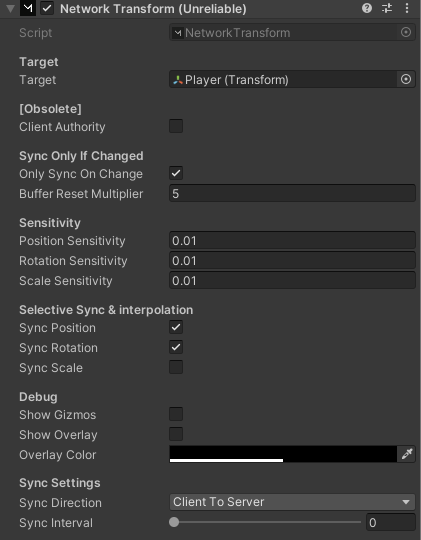Disable the Network Transform component checkbox
This screenshot has height=540, width=421.
[x=47, y=8]
